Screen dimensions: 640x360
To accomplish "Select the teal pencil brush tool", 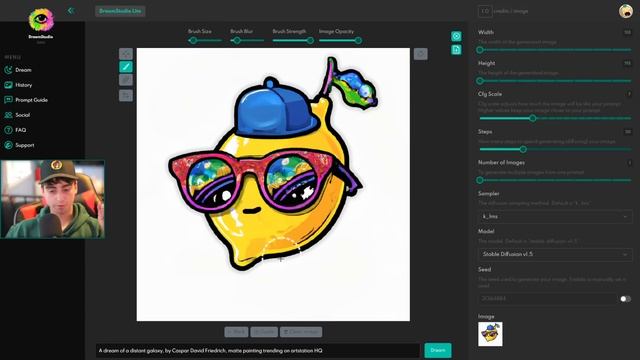I will (126, 67).
